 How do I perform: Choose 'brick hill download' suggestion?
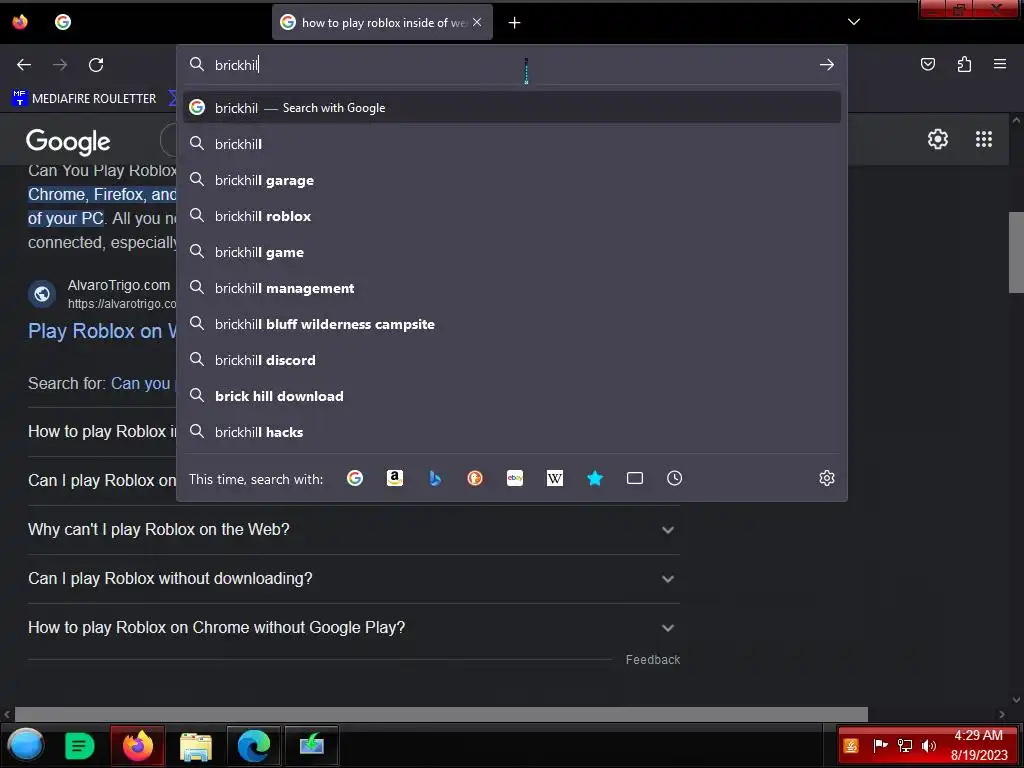click(512, 396)
